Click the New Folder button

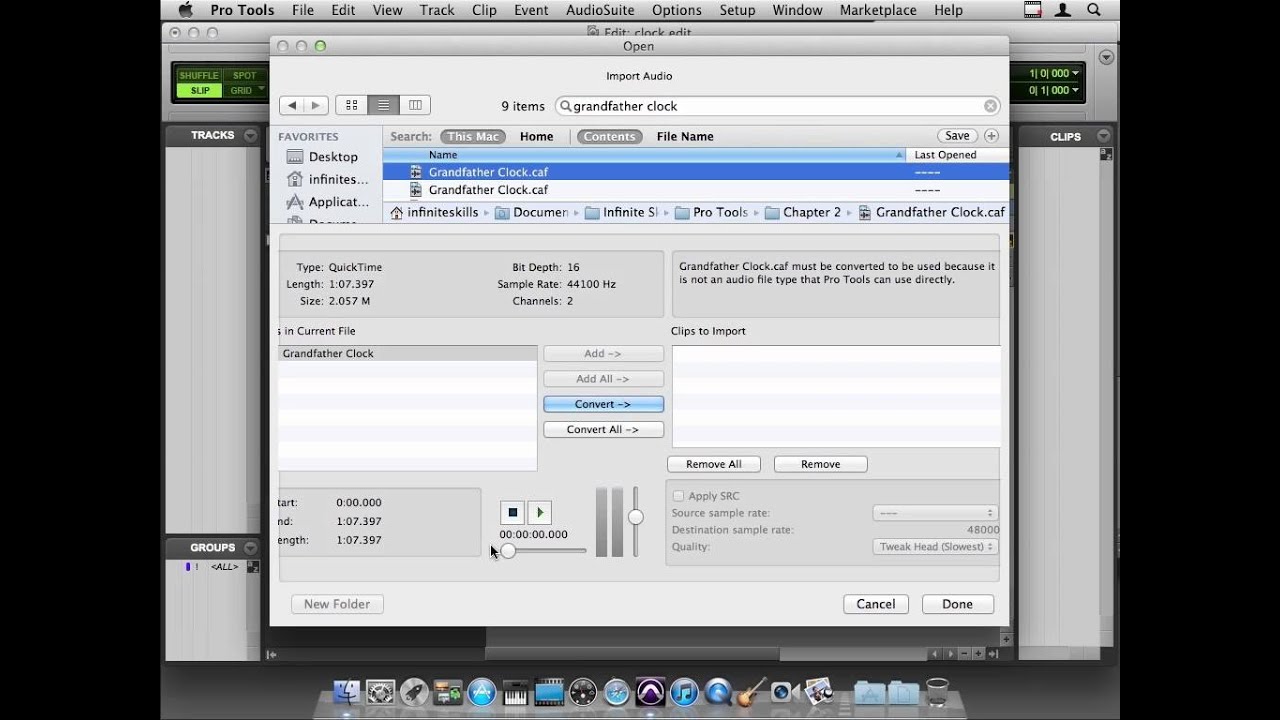[337, 604]
